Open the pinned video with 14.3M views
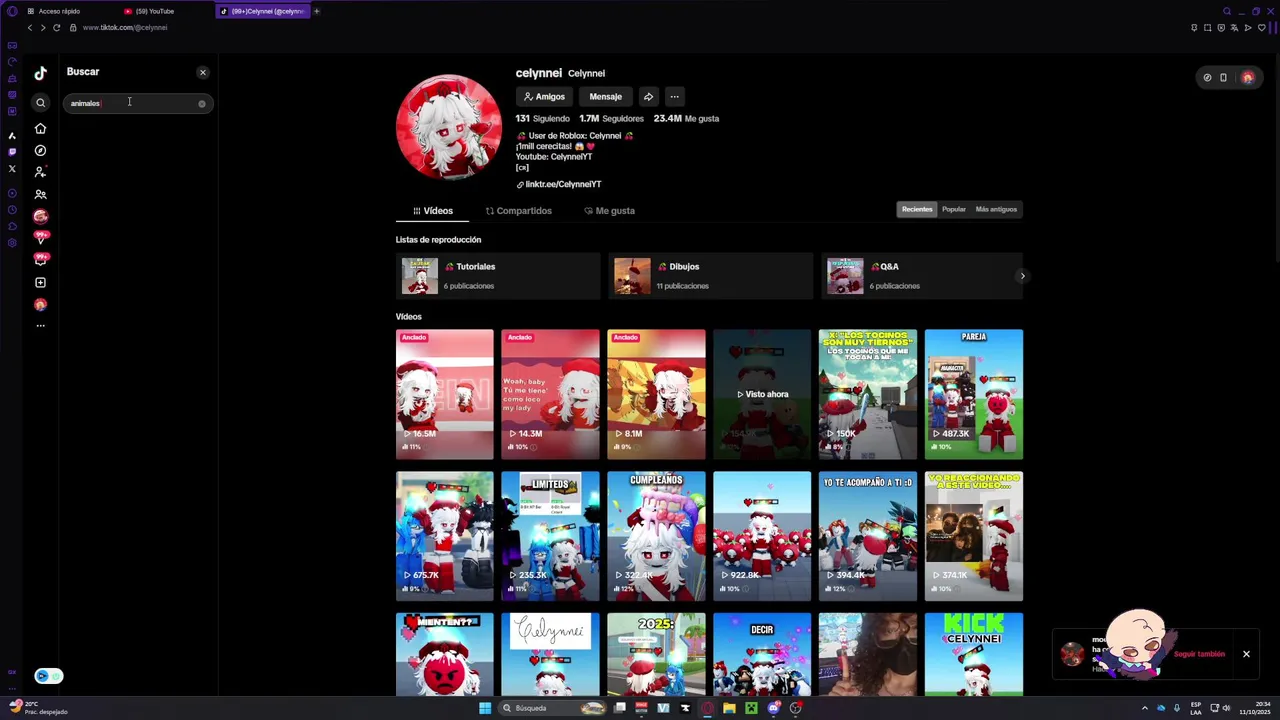 (x=550, y=394)
